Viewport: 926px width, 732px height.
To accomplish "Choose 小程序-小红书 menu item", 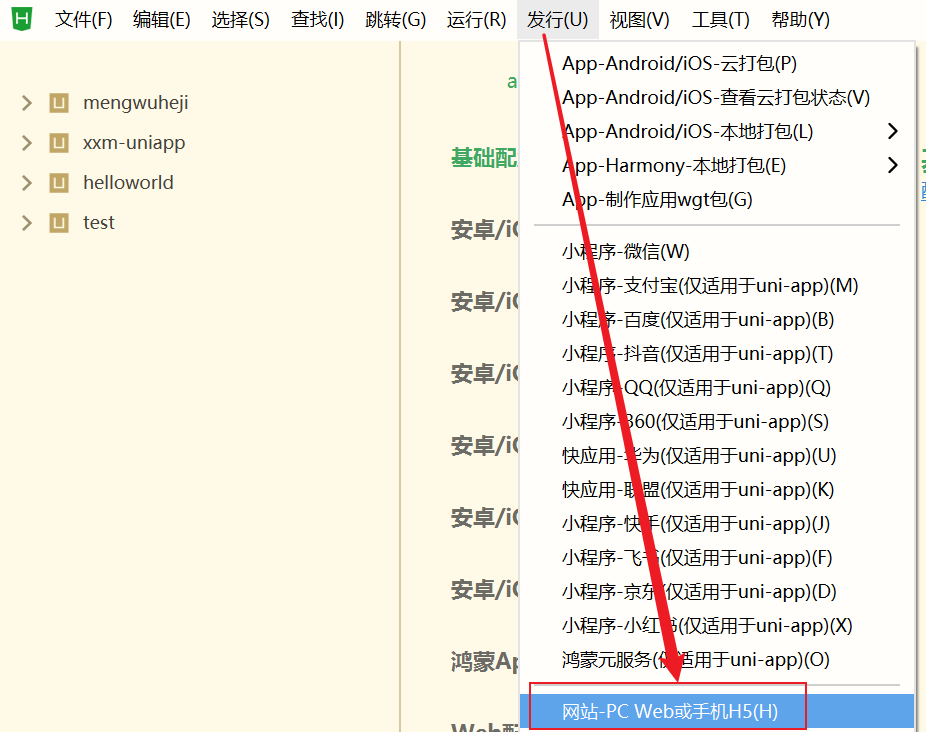I will point(717,626).
